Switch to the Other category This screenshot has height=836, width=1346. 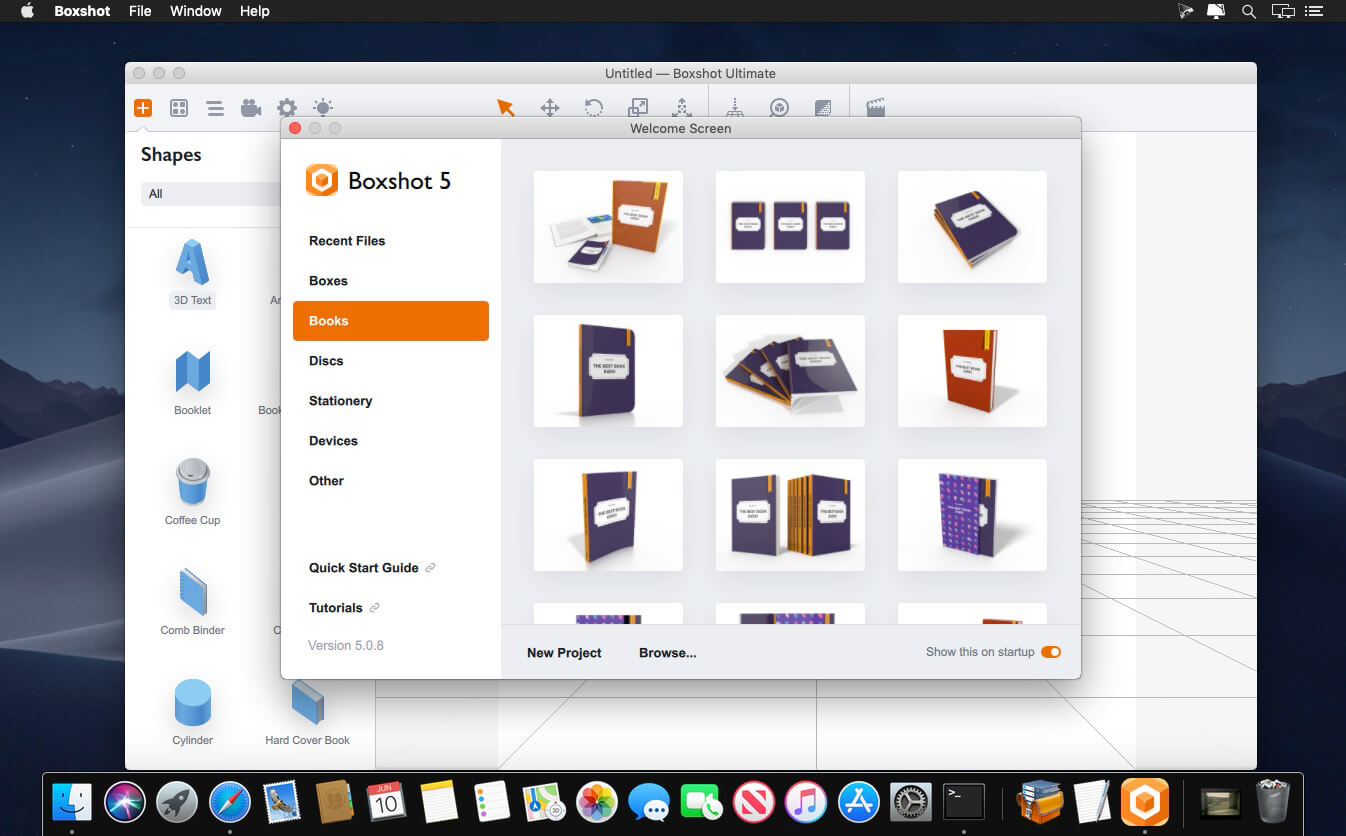click(x=326, y=481)
